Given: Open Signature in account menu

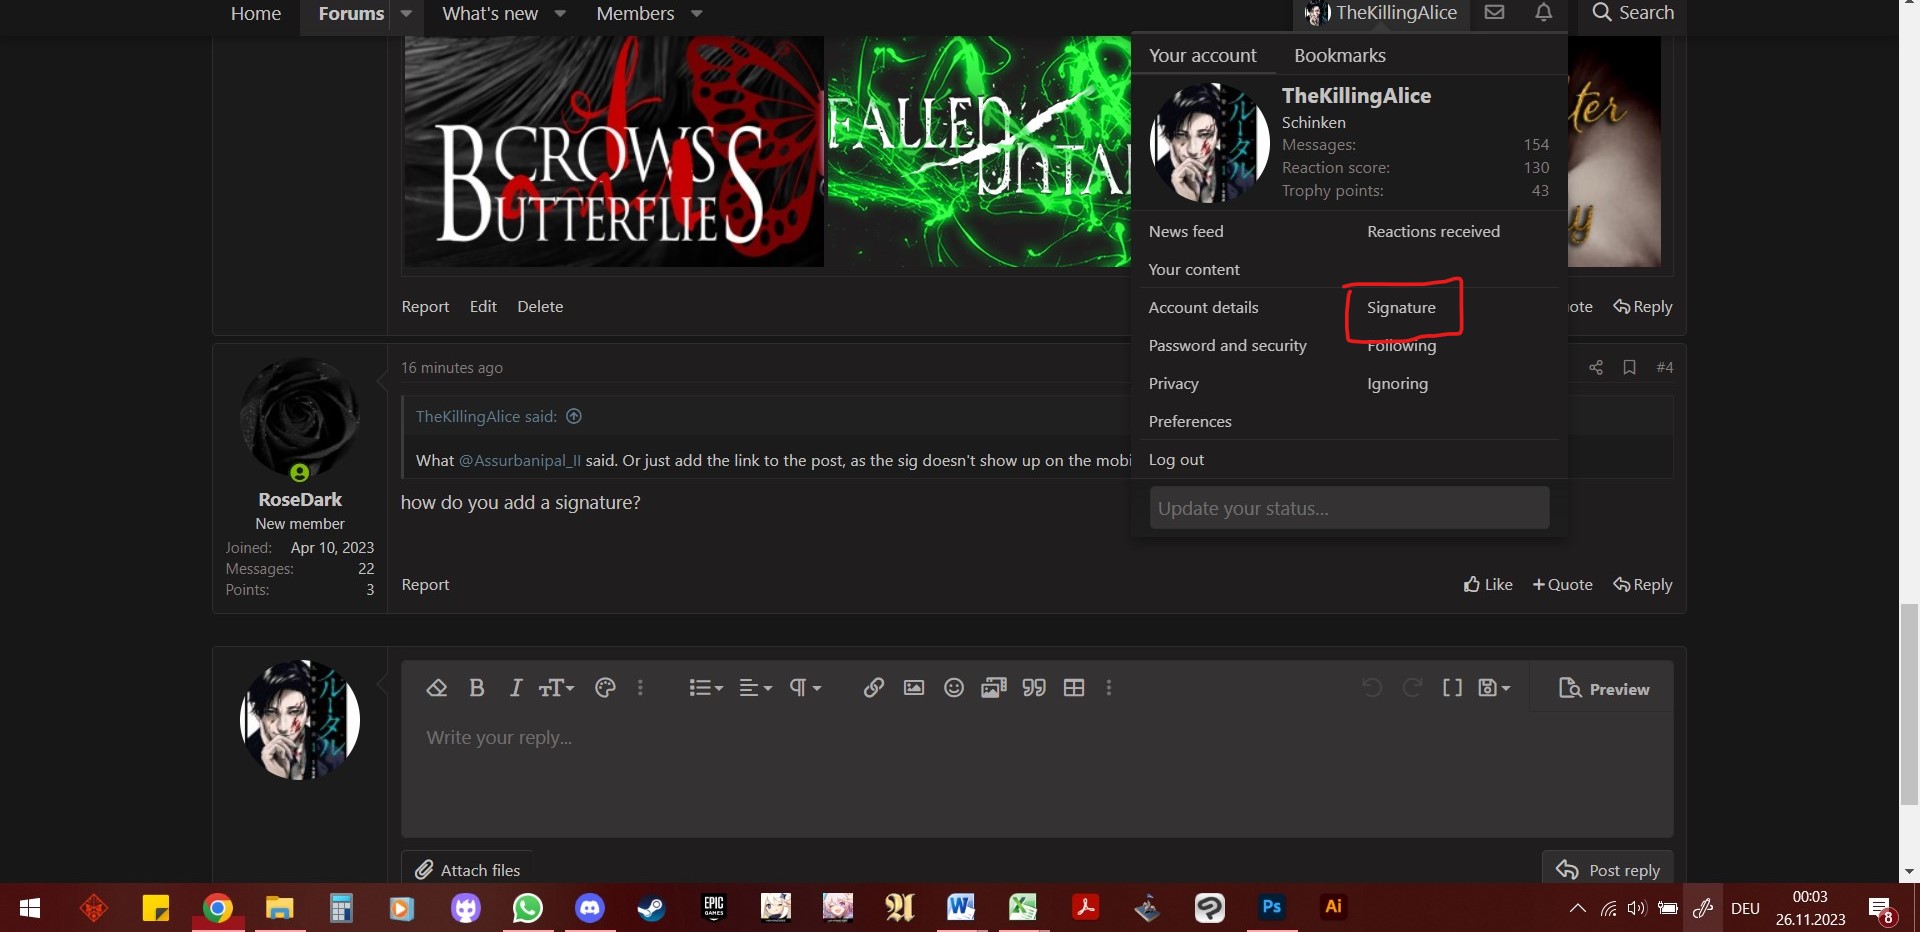Looking at the screenshot, I should click(x=1401, y=308).
